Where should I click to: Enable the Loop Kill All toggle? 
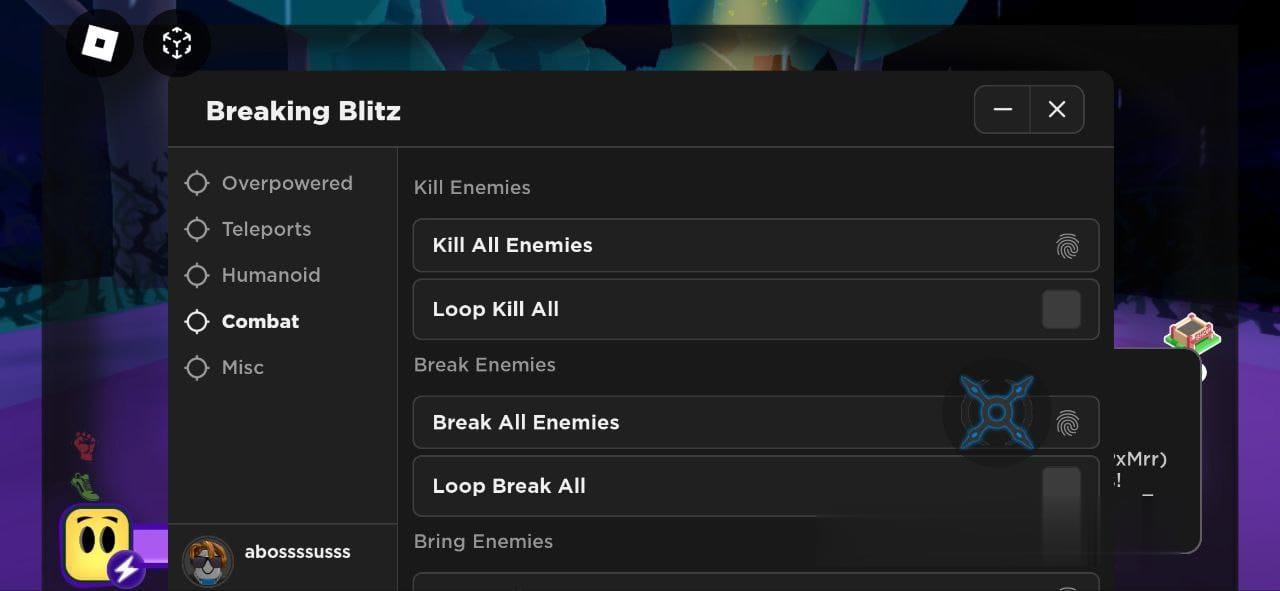pos(1061,310)
